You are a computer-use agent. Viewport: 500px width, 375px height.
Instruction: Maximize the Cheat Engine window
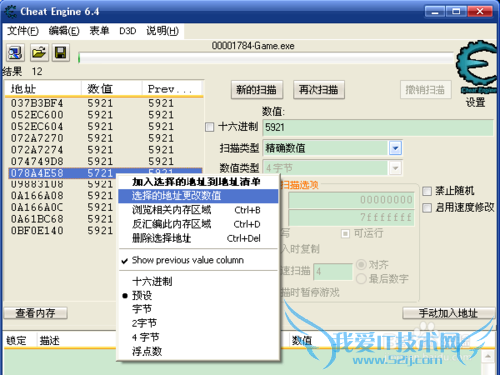pos(456,12)
